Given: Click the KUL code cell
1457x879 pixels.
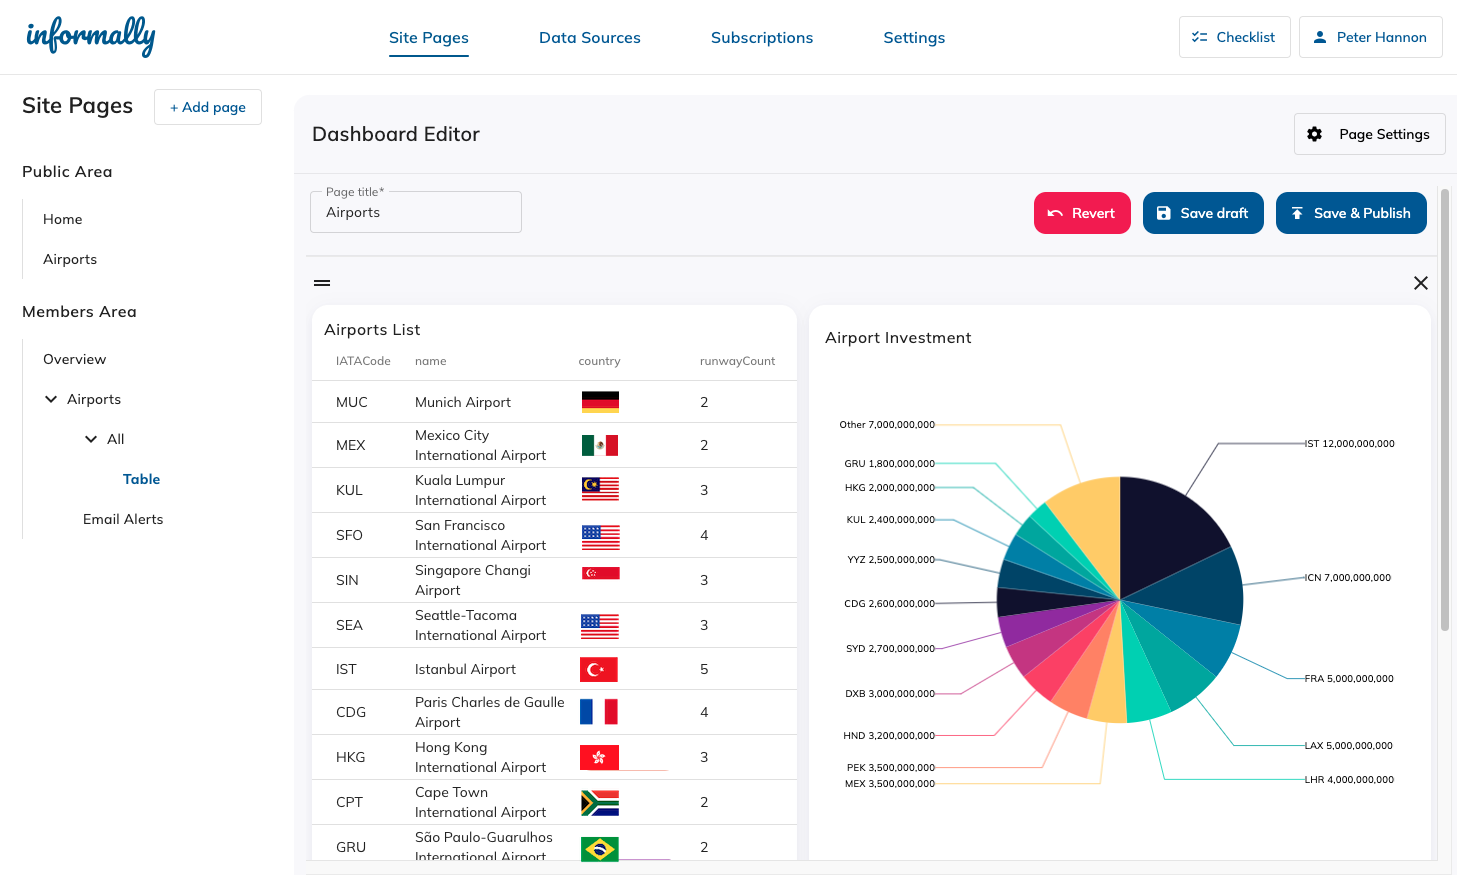Looking at the screenshot, I should [x=349, y=490].
